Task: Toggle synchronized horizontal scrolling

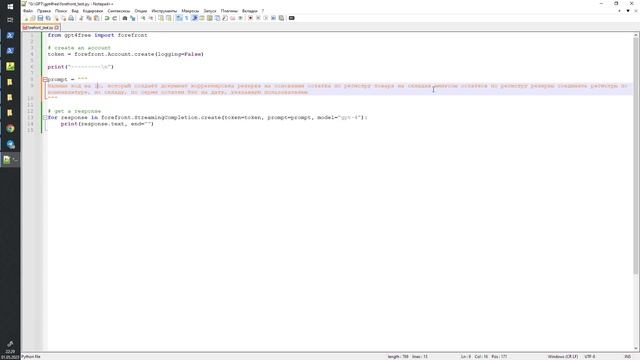Action: (x=169, y=18)
